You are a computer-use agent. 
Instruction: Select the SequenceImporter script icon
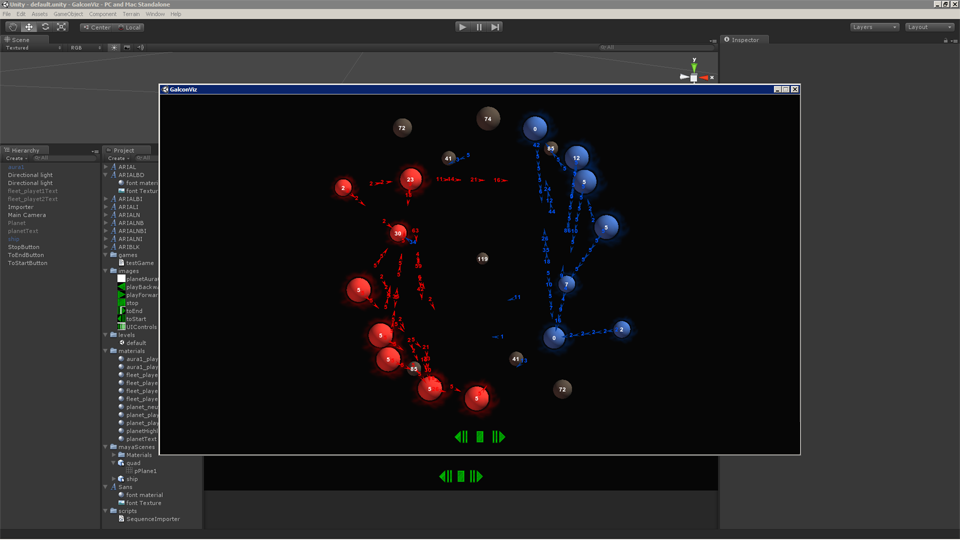coord(121,519)
